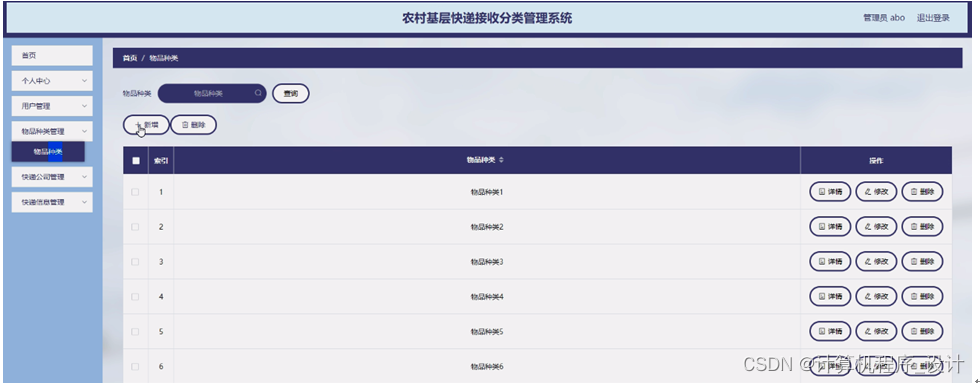Screen dimensions: 980x383
Task: Click the 退出登录 logout link
Action: click(933, 18)
